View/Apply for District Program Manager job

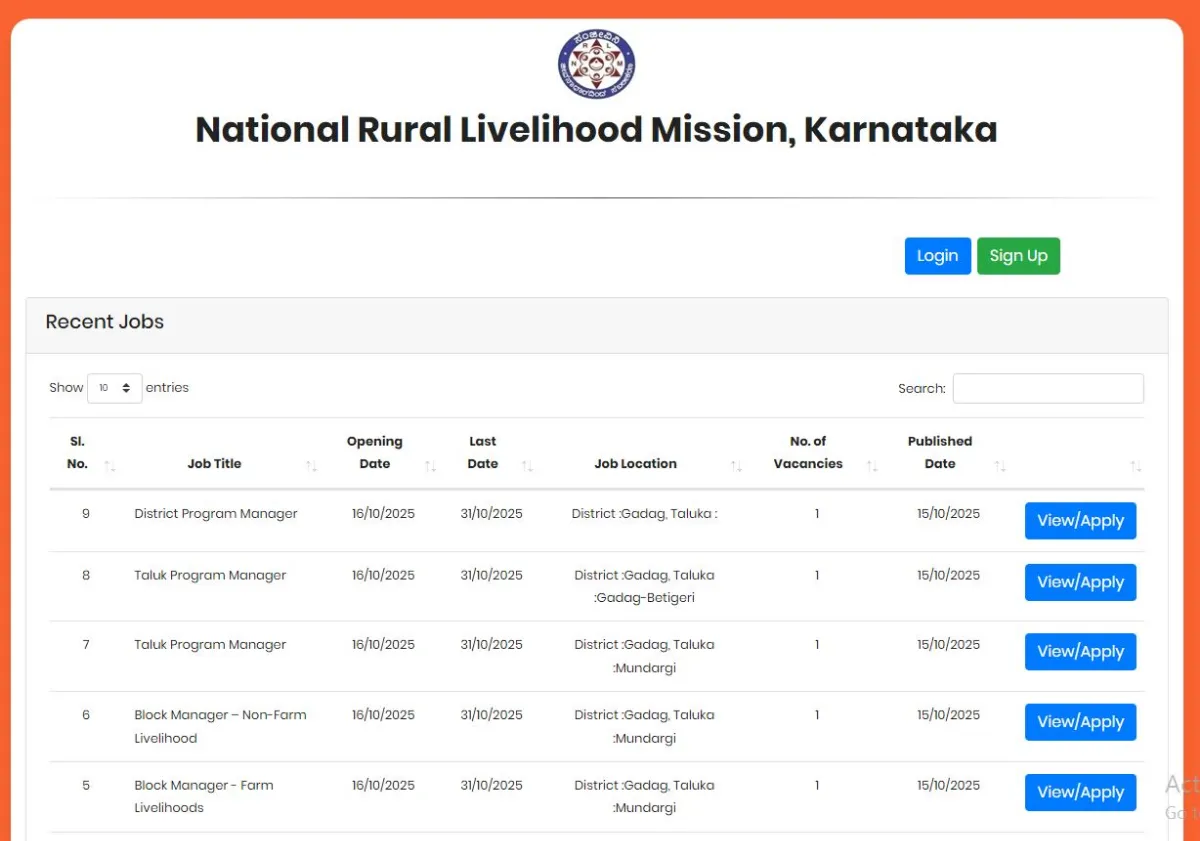coord(1080,521)
